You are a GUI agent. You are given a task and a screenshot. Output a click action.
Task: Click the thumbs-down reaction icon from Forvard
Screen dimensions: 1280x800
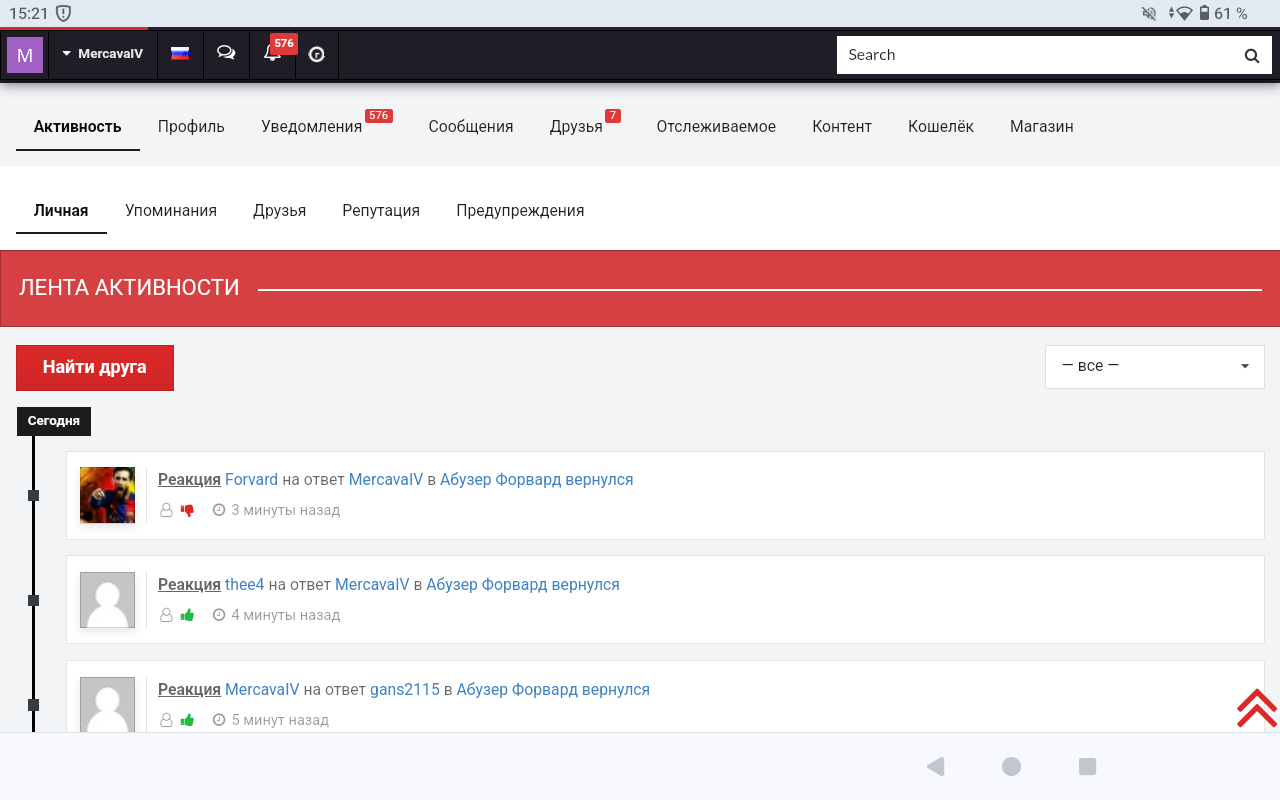pos(187,510)
